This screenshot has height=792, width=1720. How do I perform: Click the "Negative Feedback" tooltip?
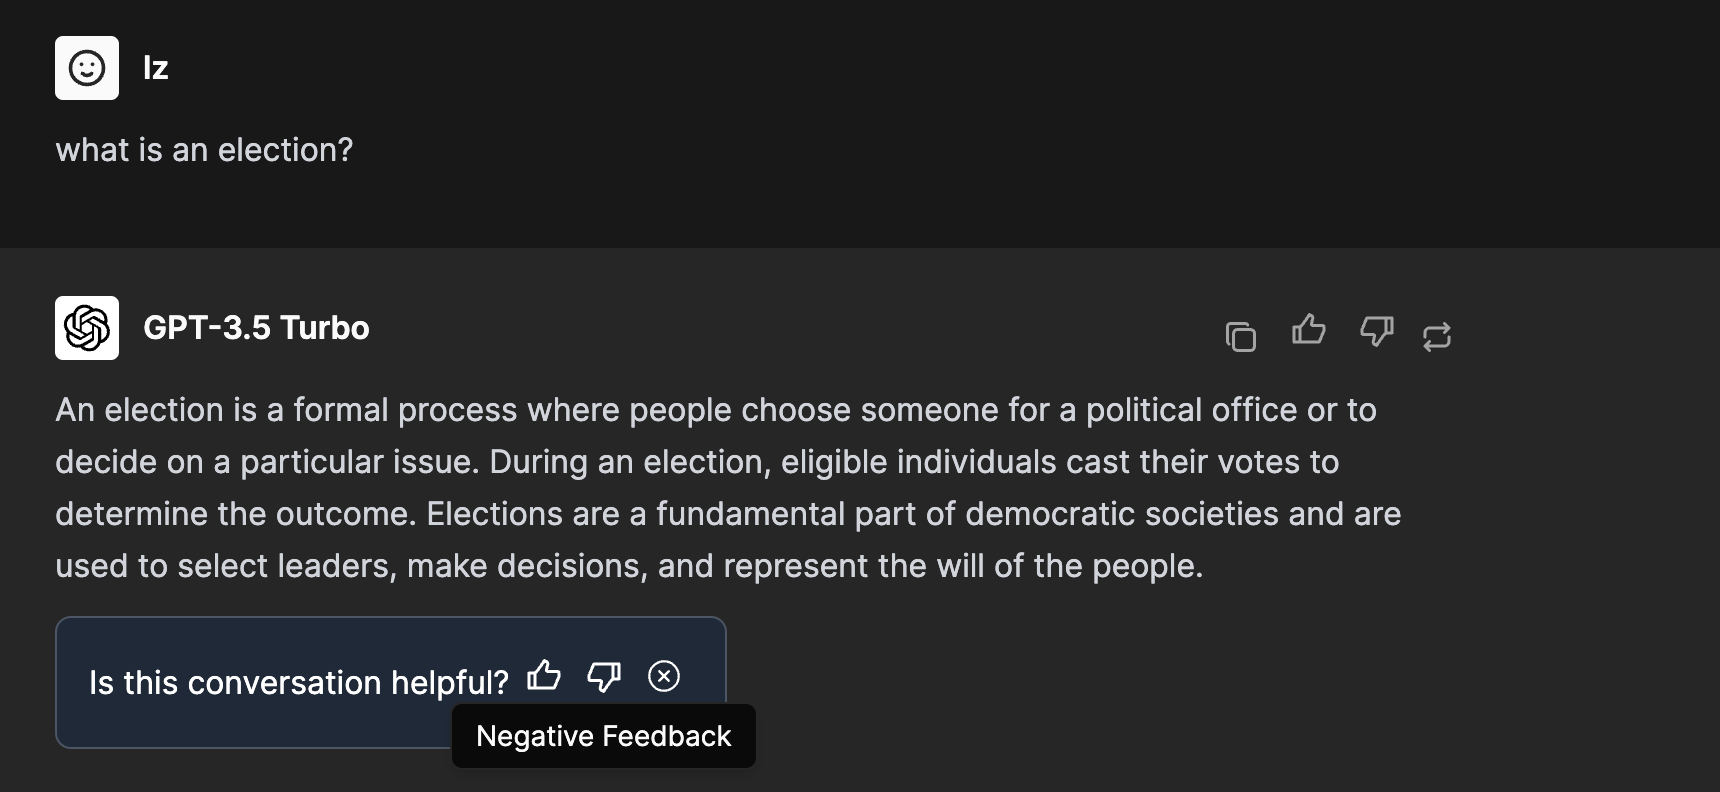pos(603,736)
